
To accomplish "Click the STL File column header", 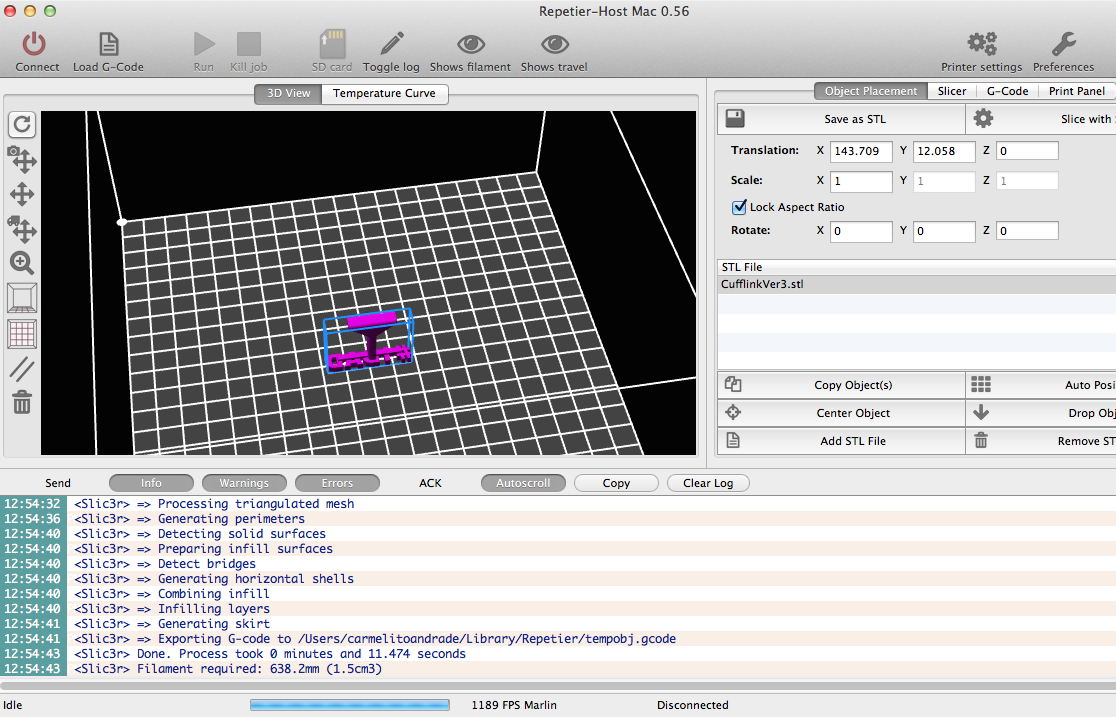I will tap(917, 267).
